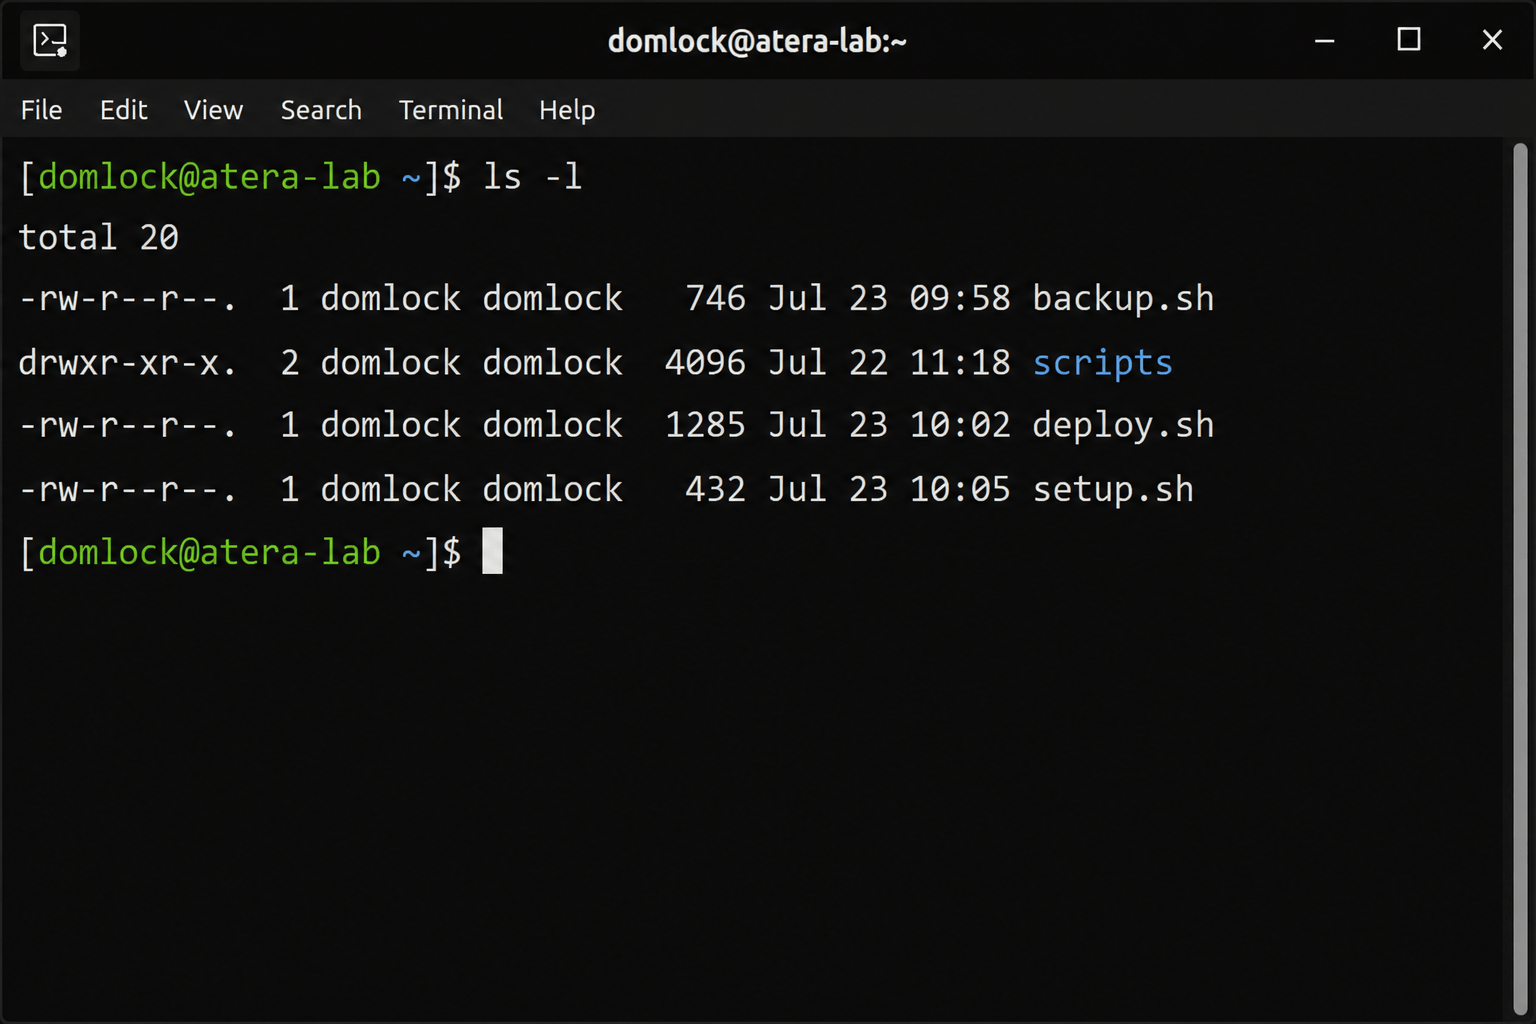Click the 'ls -l' command text

coord(532,177)
